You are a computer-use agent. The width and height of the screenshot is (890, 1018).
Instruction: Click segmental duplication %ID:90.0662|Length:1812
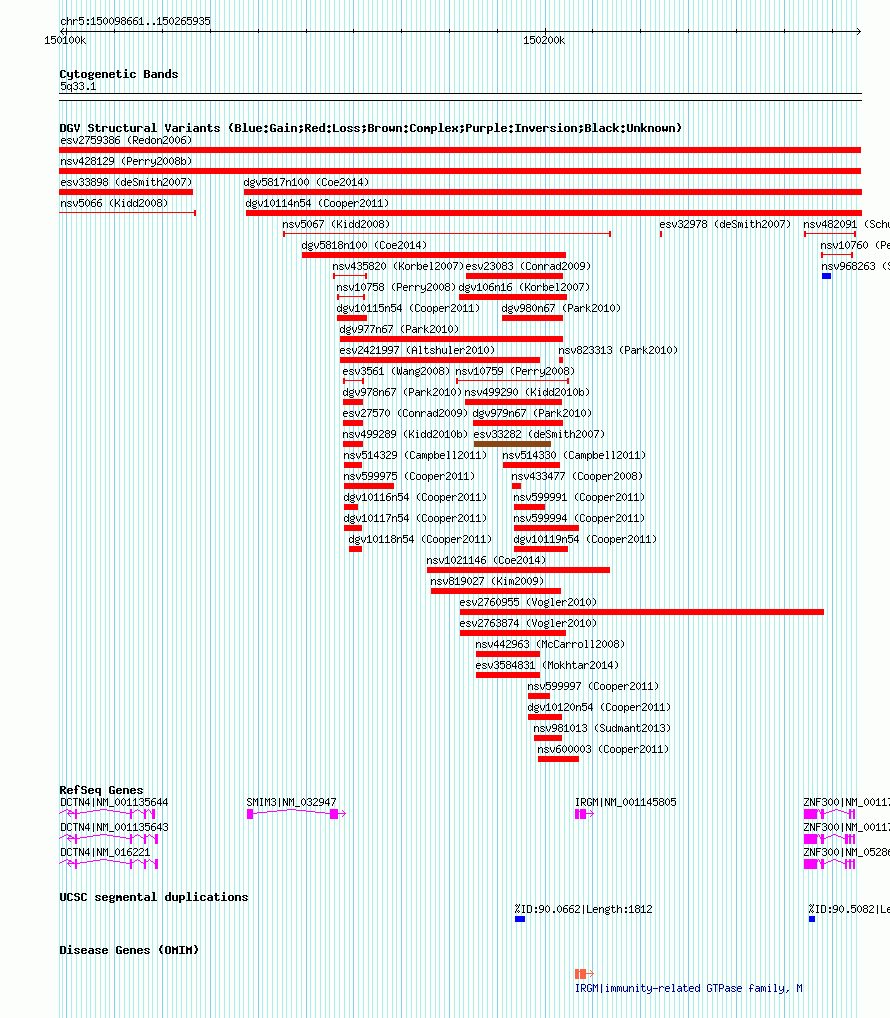coord(584,910)
